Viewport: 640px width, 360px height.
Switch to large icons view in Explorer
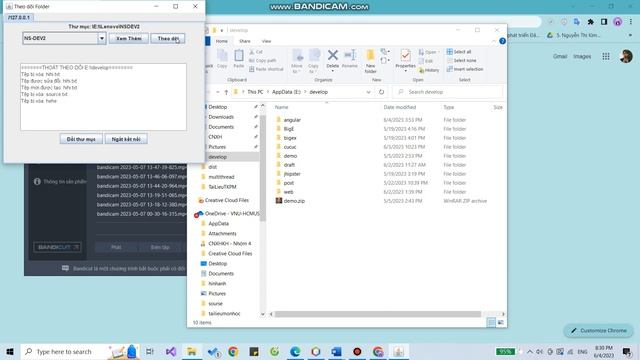(x=501, y=322)
